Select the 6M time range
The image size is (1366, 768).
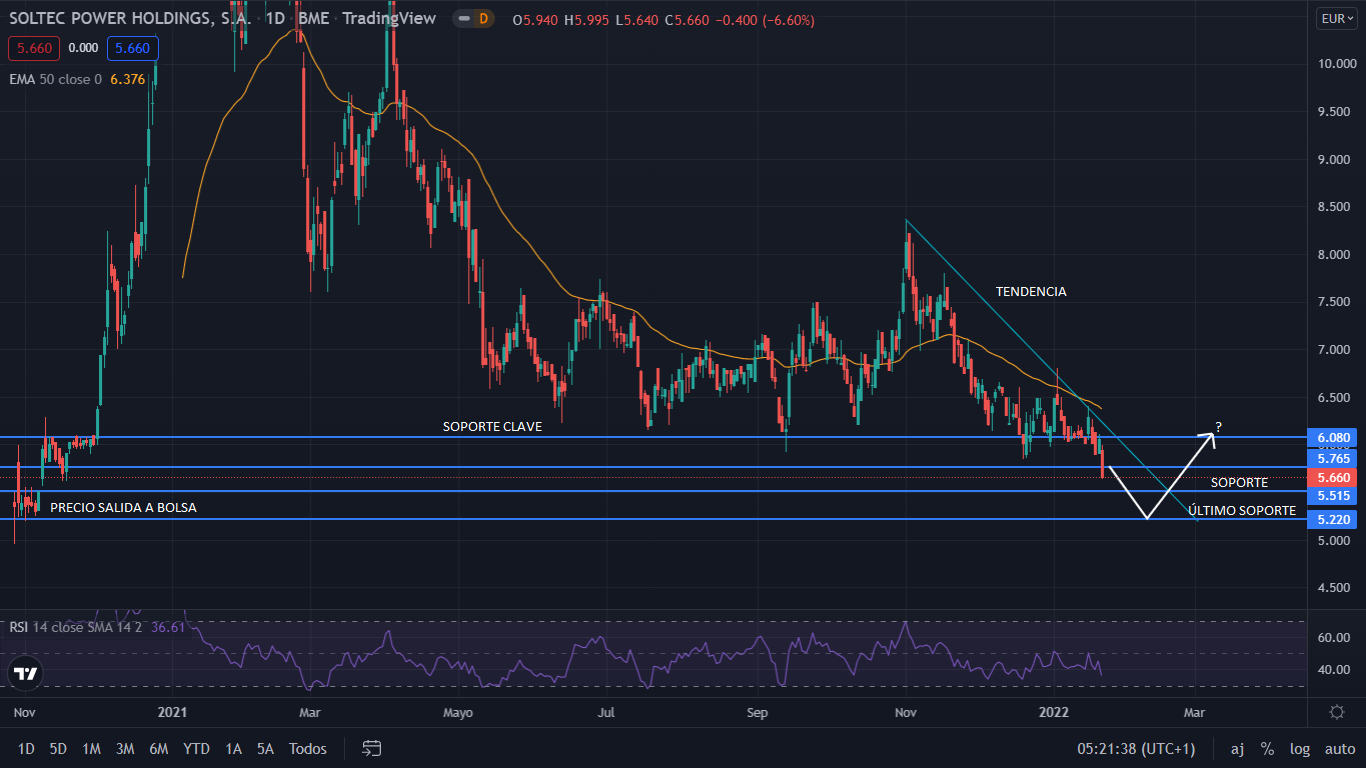[x=158, y=748]
